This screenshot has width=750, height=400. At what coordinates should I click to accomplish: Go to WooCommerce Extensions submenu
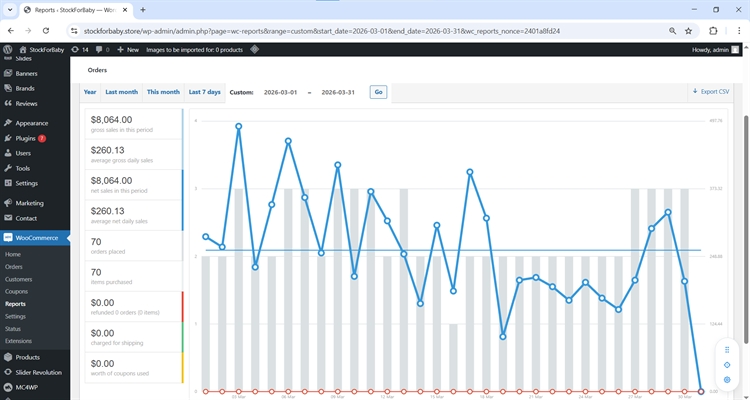pyautogui.click(x=18, y=341)
